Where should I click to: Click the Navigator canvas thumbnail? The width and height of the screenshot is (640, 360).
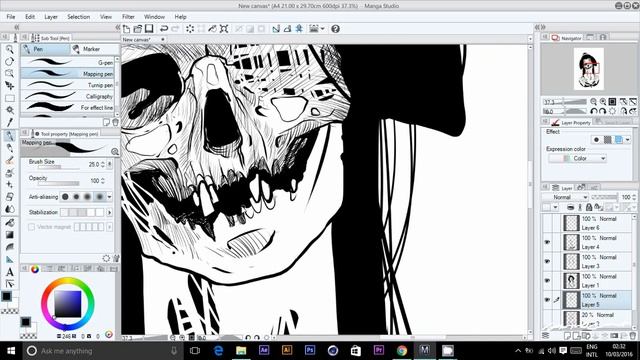coord(588,69)
